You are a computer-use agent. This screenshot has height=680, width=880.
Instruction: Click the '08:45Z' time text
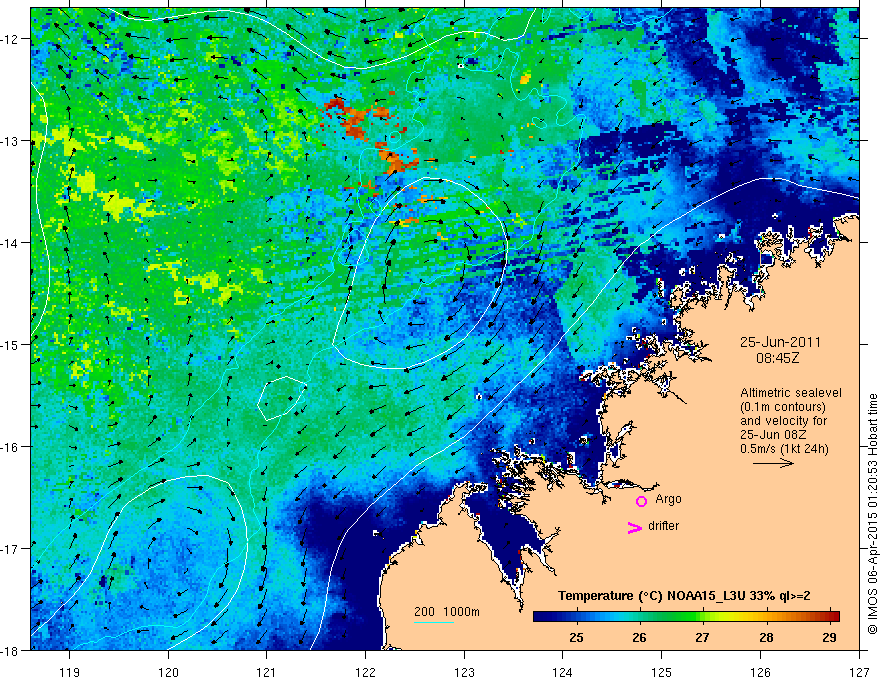777,357
